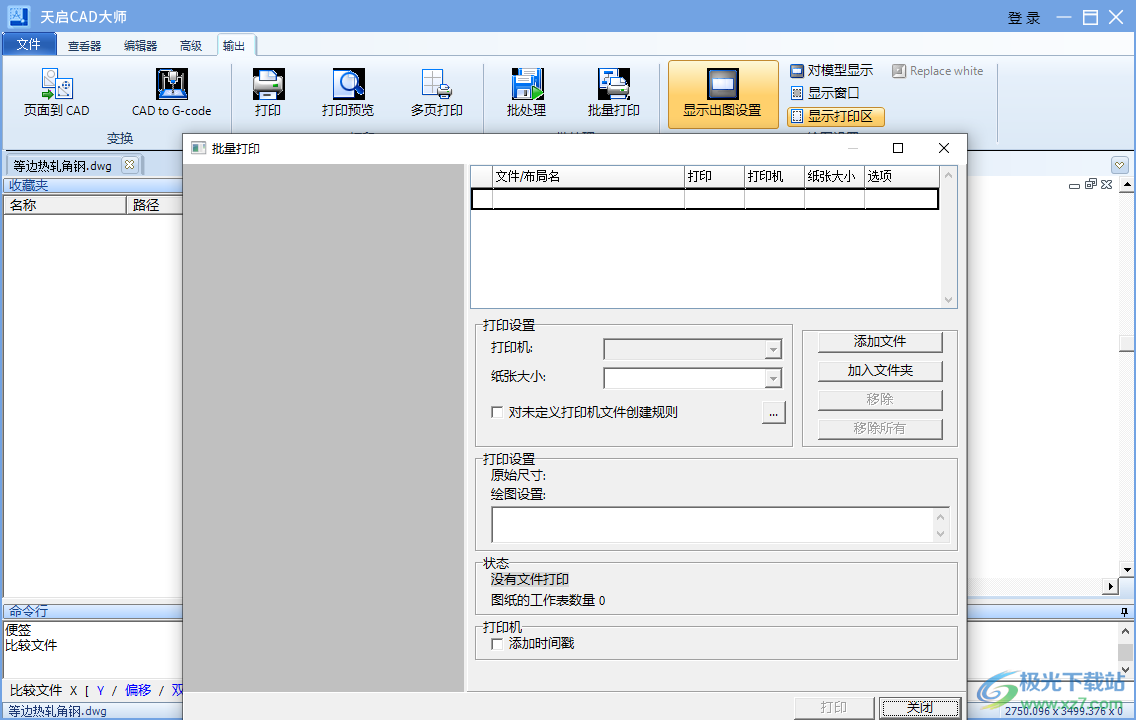Close the 等边热轧角钢.dwg document tab
1136x720 pixels.
click(129, 164)
